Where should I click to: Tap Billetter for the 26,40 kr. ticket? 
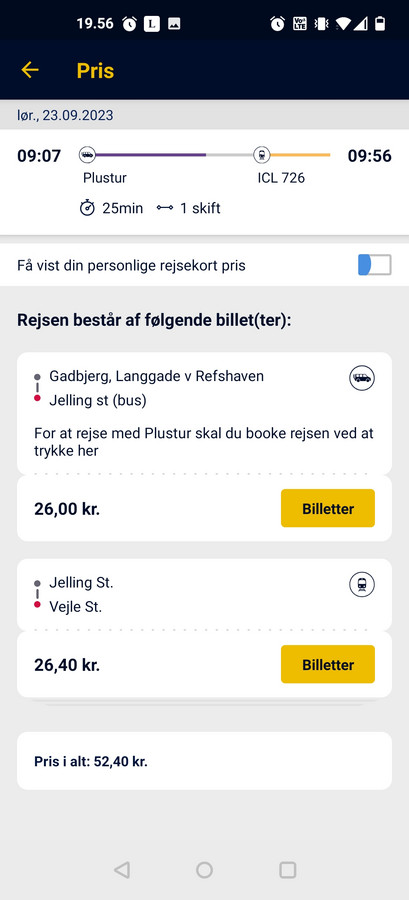point(328,664)
